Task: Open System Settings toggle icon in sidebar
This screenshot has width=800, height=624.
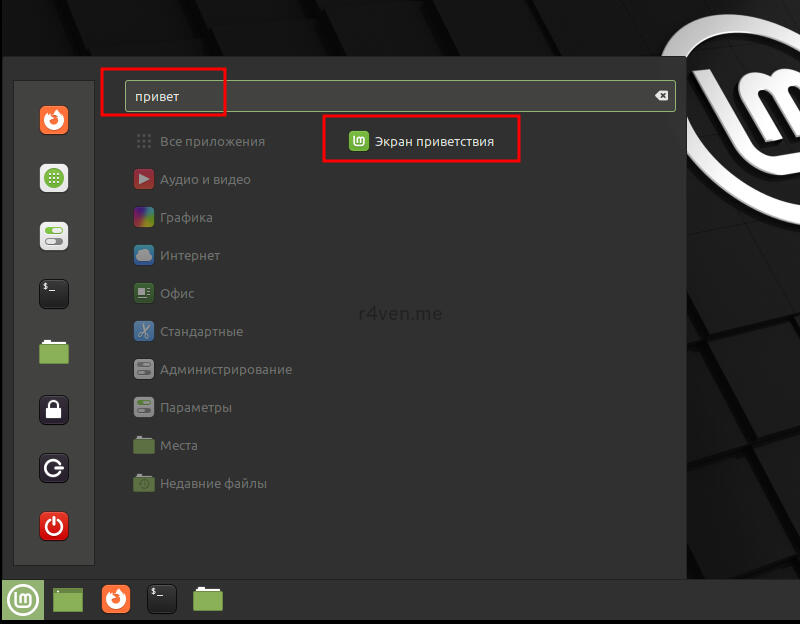Action: (54, 236)
